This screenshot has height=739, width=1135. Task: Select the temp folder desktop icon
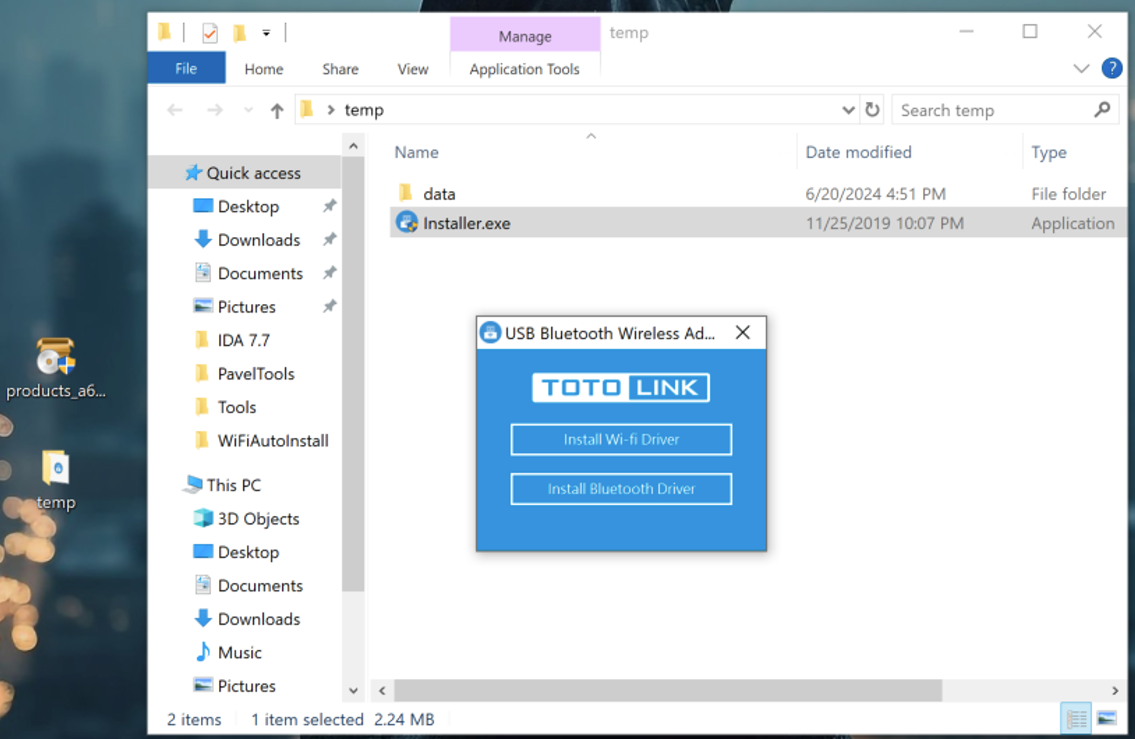pos(55,468)
